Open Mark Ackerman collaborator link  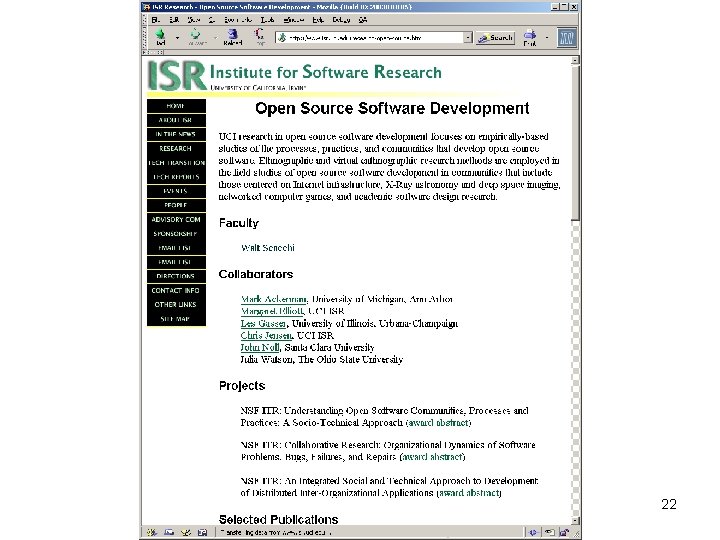coord(274,299)
